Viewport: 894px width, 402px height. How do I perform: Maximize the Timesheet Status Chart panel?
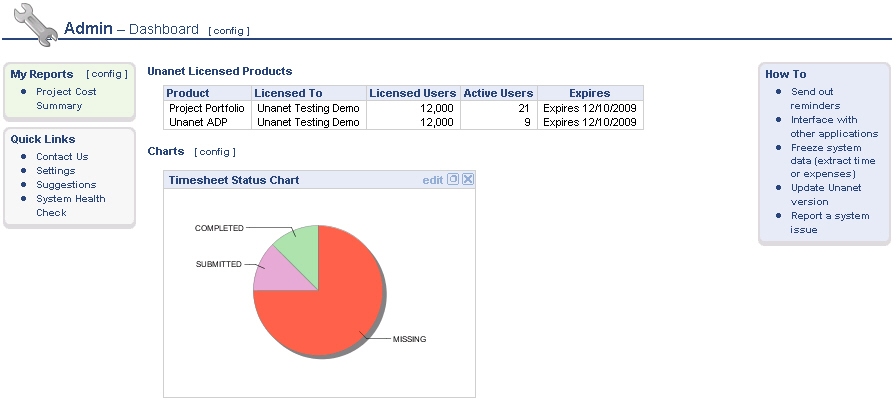pyautogui.click(x=453, y=180)
